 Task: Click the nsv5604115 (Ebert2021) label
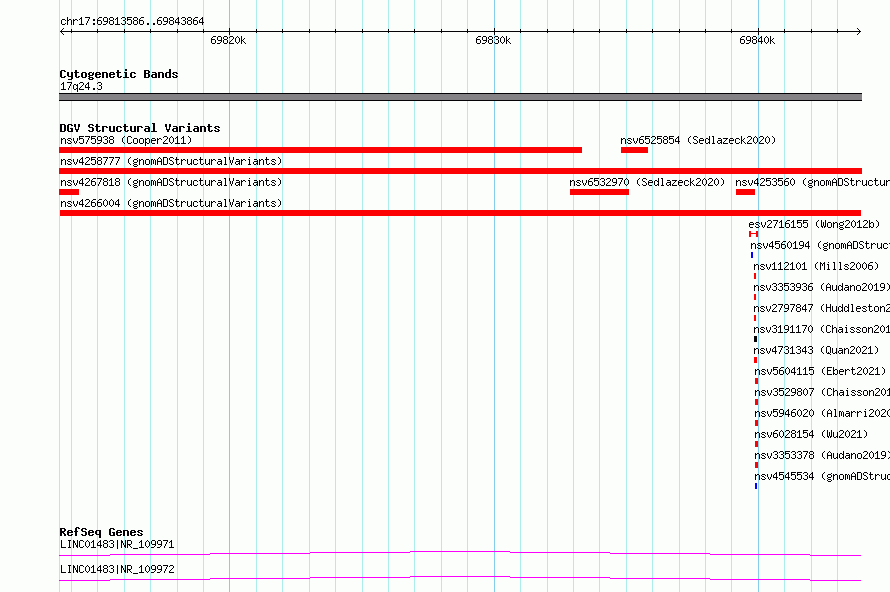820,371
